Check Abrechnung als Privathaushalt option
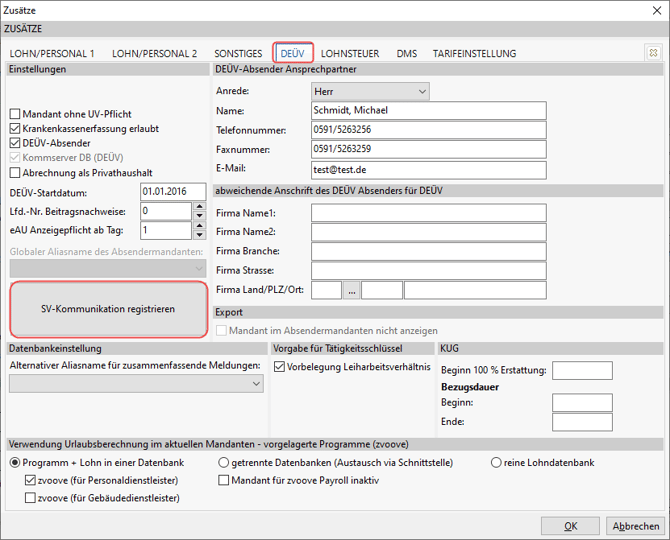 15,172
